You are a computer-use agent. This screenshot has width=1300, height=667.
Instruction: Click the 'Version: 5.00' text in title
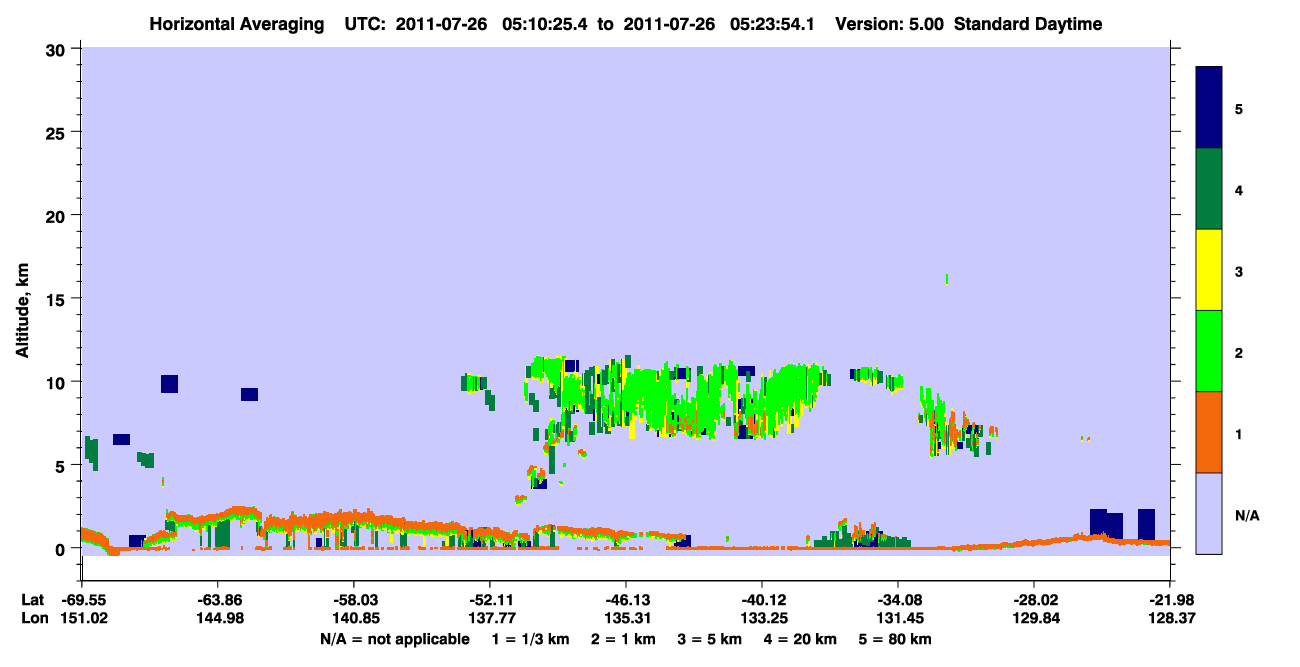pos(889,24)
